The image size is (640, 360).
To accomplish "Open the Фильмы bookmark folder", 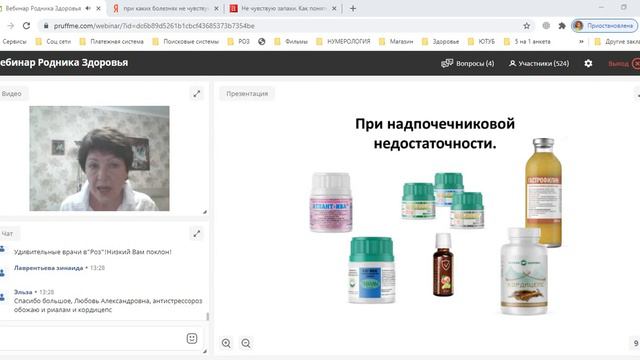I will (x=291, y=42).
